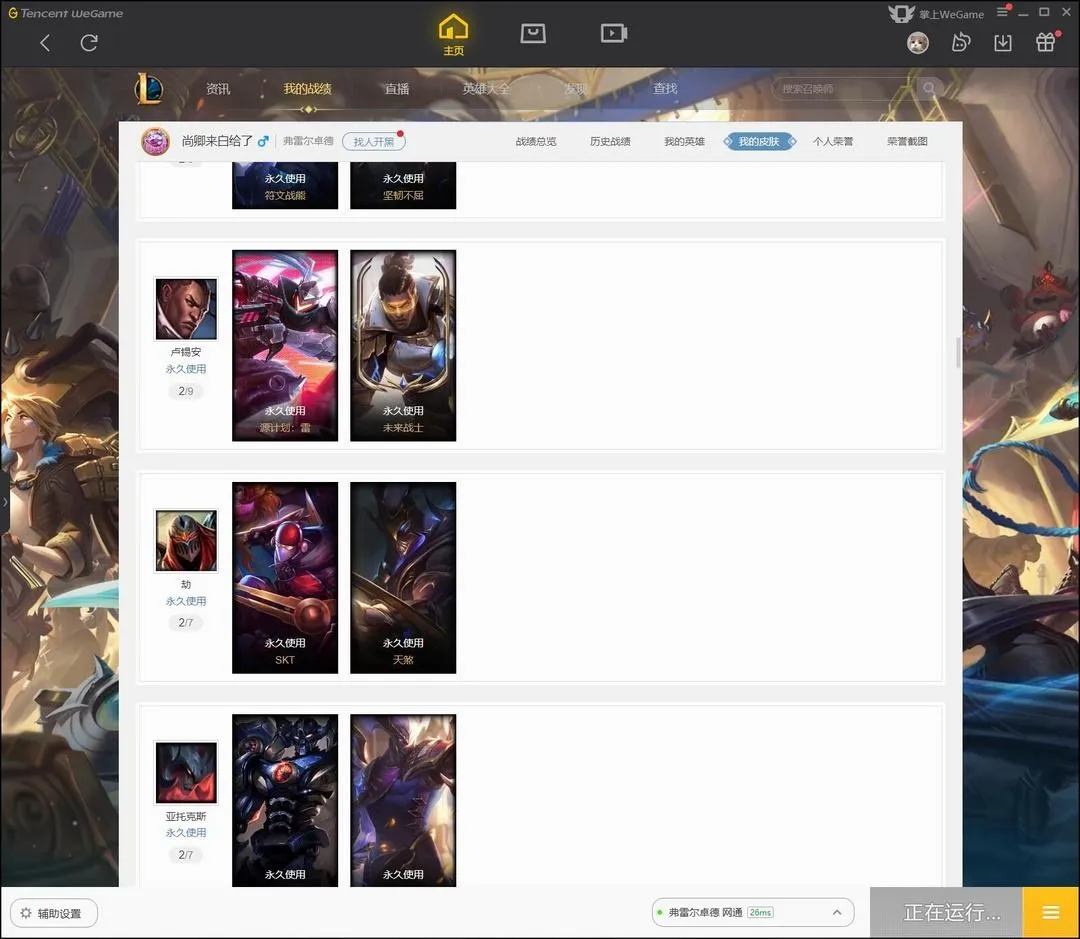Open the 资讯 navigation item
The height and width of the screenshot is (939, 1080).
(218, 89)
